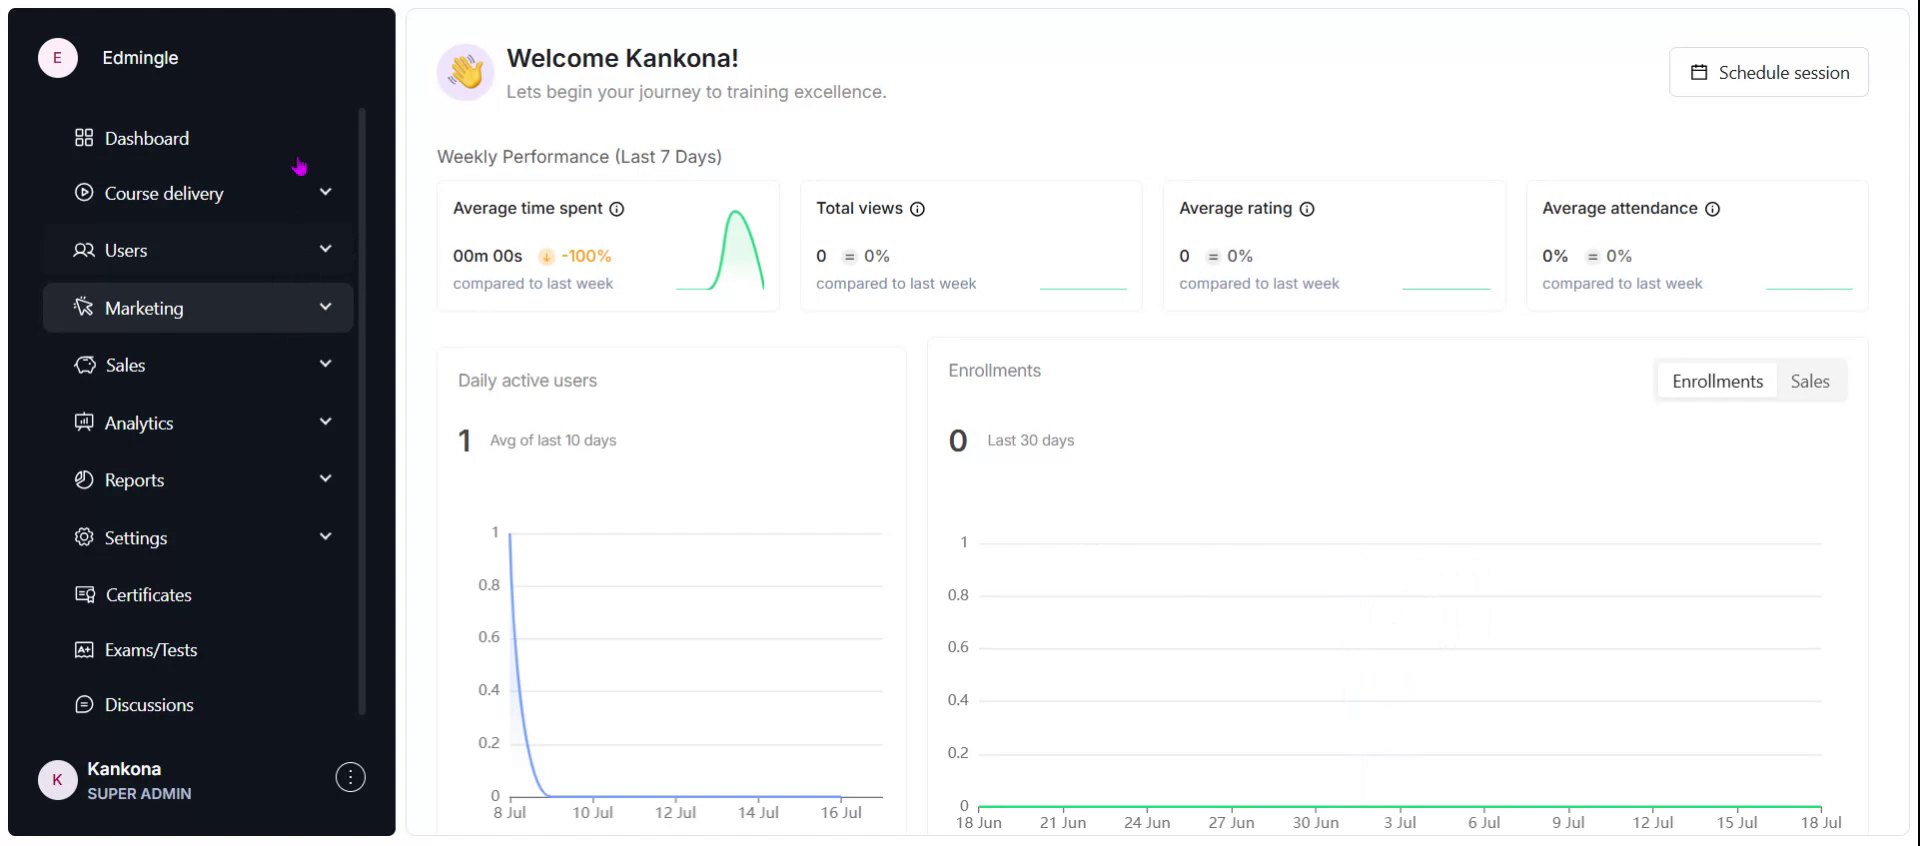
Task: Click the waving hand welcome icon
Action: (465, 72)
